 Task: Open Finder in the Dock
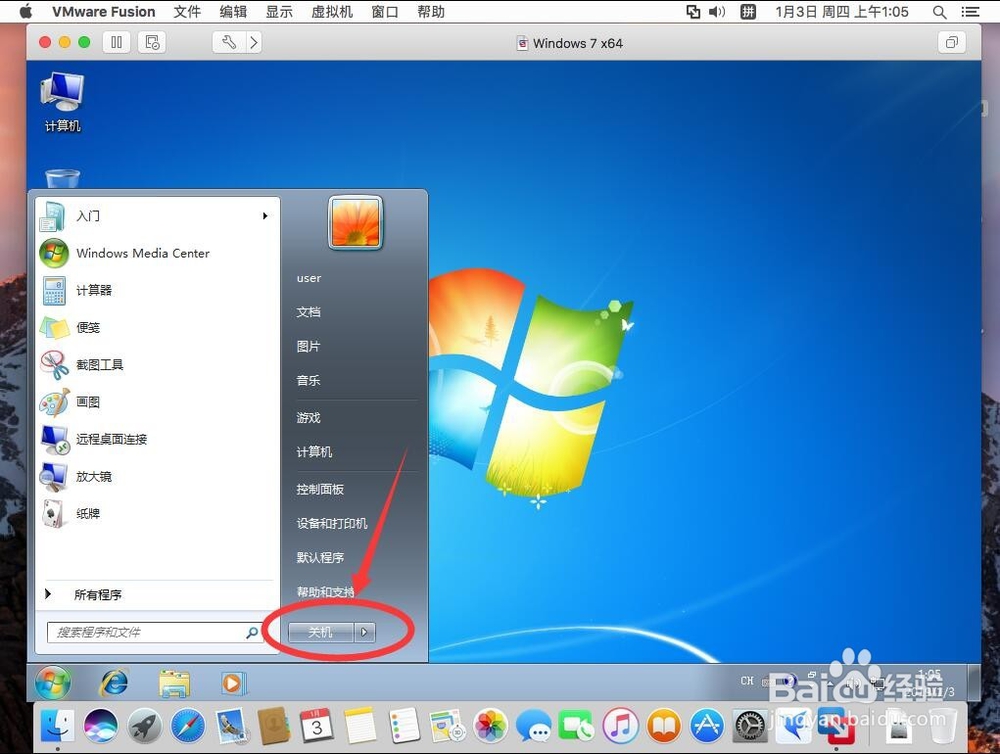(57, 726)
